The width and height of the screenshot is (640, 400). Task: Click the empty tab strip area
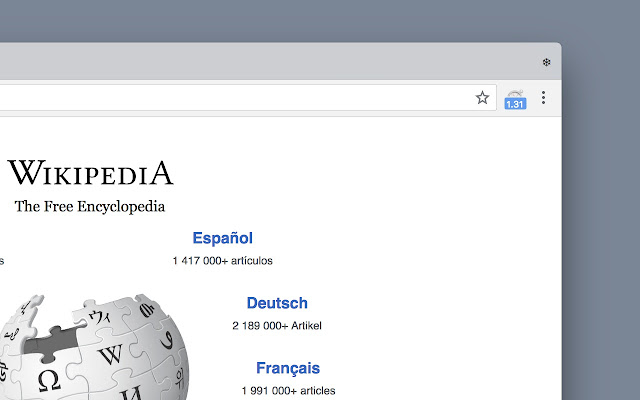point(265,61)
